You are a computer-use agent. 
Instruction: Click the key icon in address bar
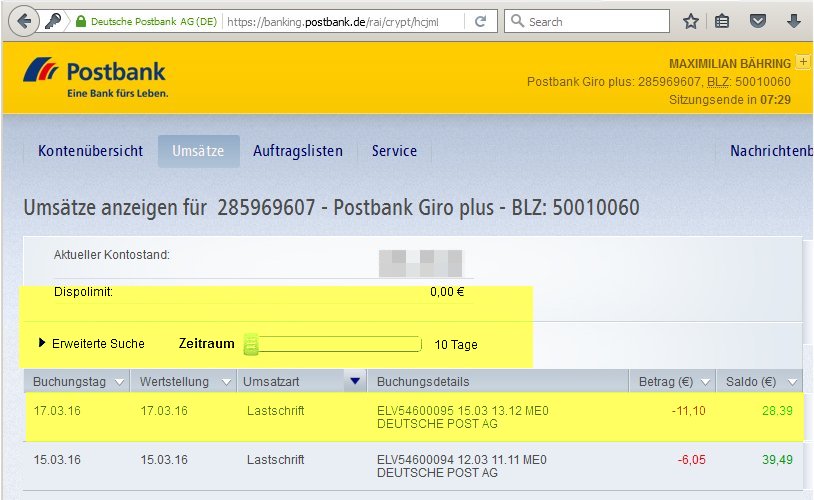pos(52,21)
